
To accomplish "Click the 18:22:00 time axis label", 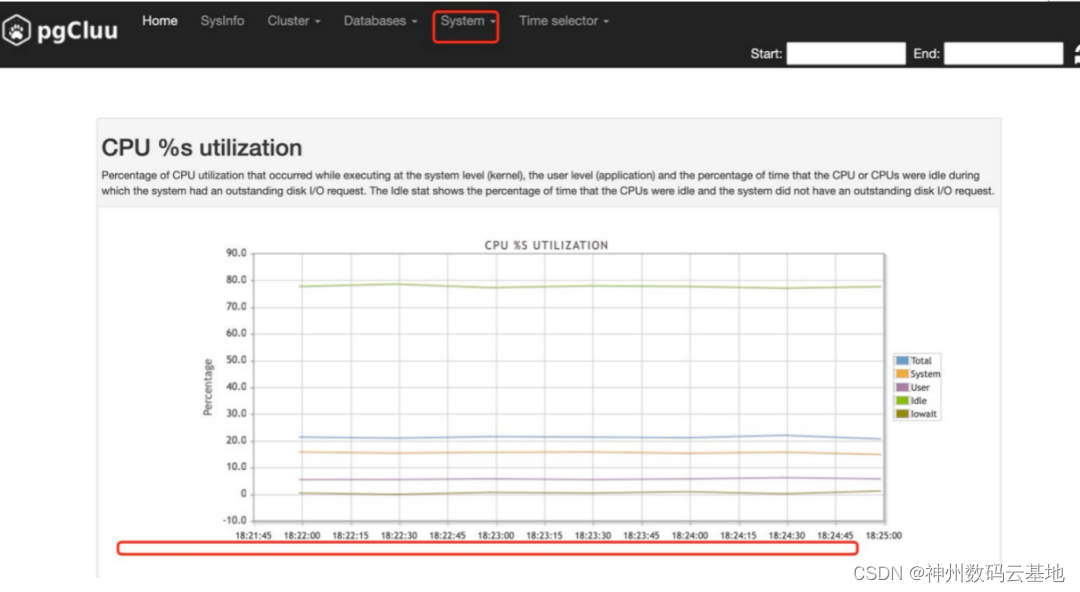I will (x=302, y=535).
